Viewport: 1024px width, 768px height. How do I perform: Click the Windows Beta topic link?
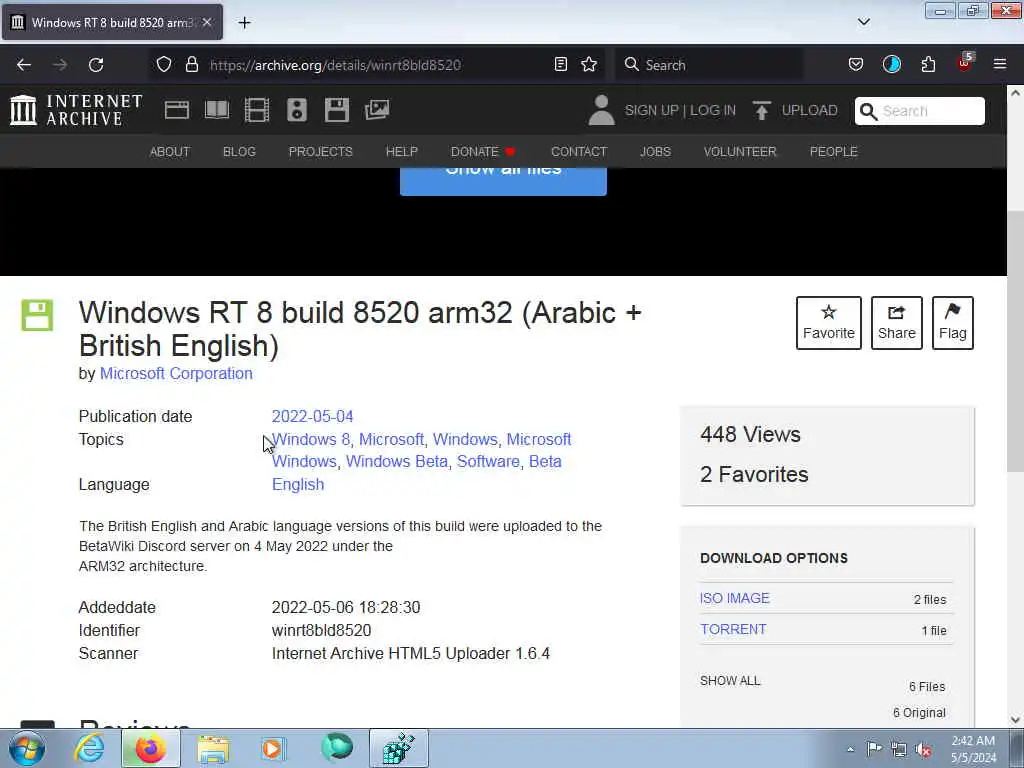tap(396, 462)
